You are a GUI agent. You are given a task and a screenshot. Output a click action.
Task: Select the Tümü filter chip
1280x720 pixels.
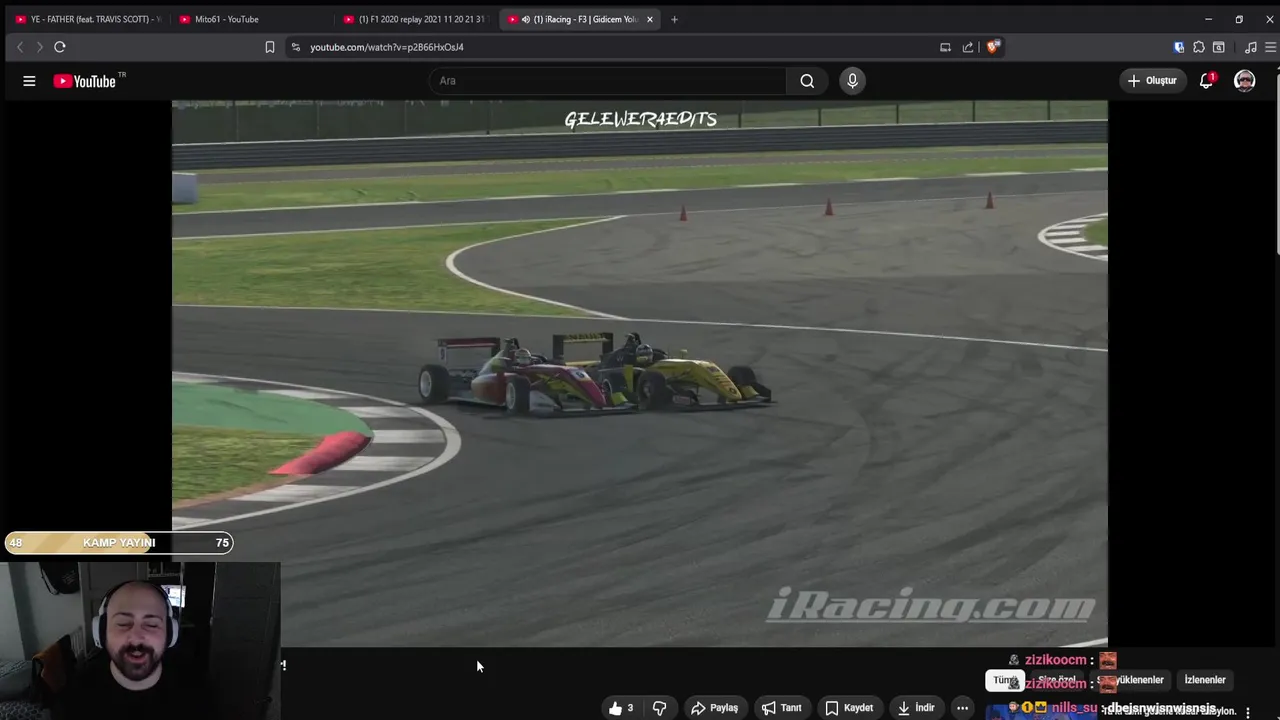(x=1005, y=680)
